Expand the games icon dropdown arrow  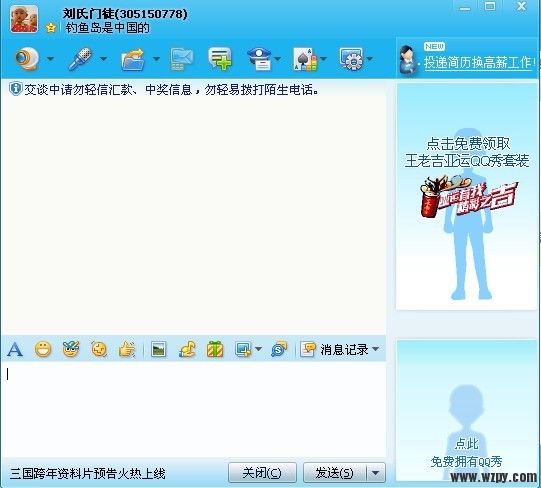tap(324, 59)
